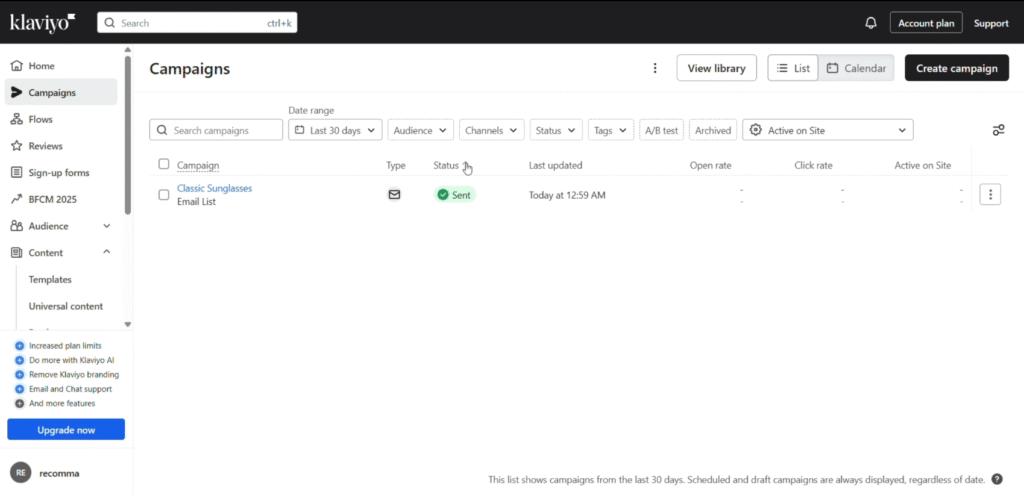Open the Last 30 days date dropdown

point(335,130)
